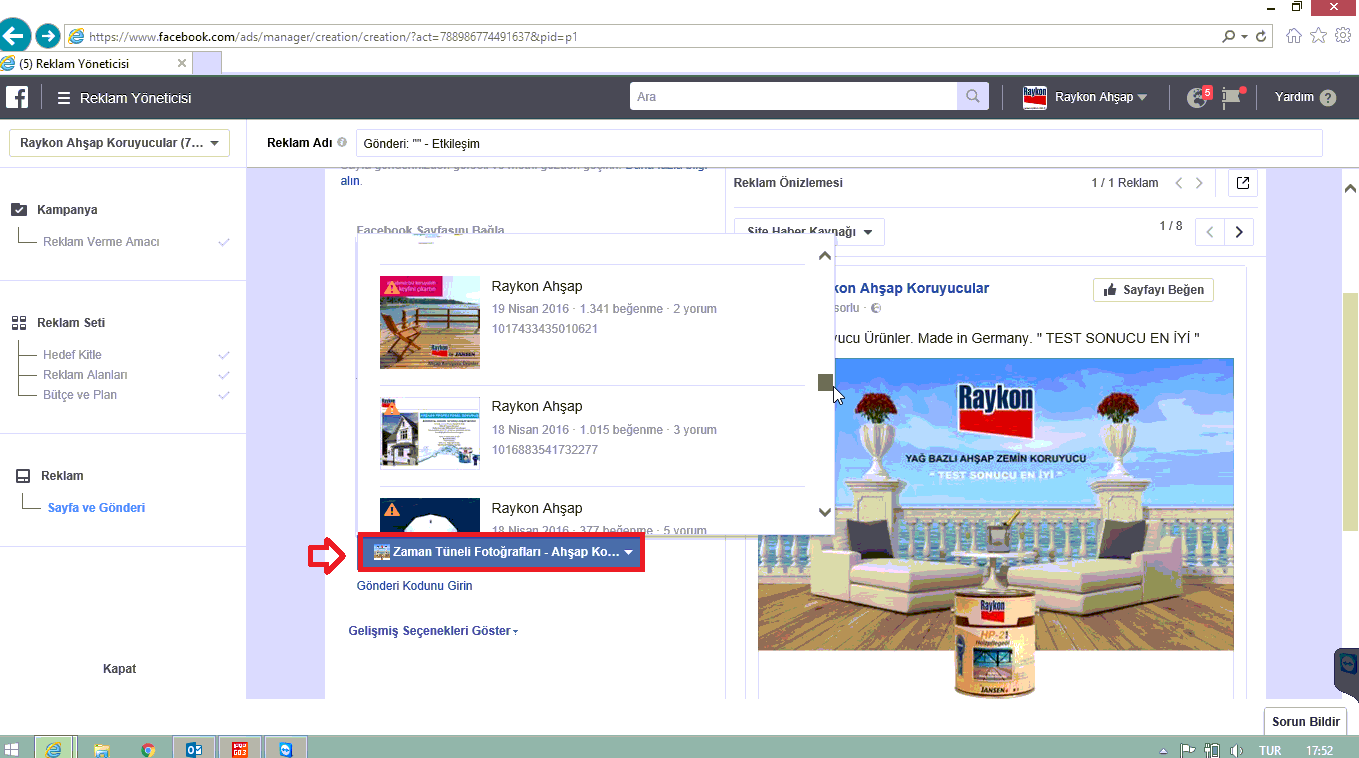Select the 19 Nisan 2016 Raykon Ahşap post thumbnail
The height and width of the screenshot is (758, 1359).
tap(430, 322)
